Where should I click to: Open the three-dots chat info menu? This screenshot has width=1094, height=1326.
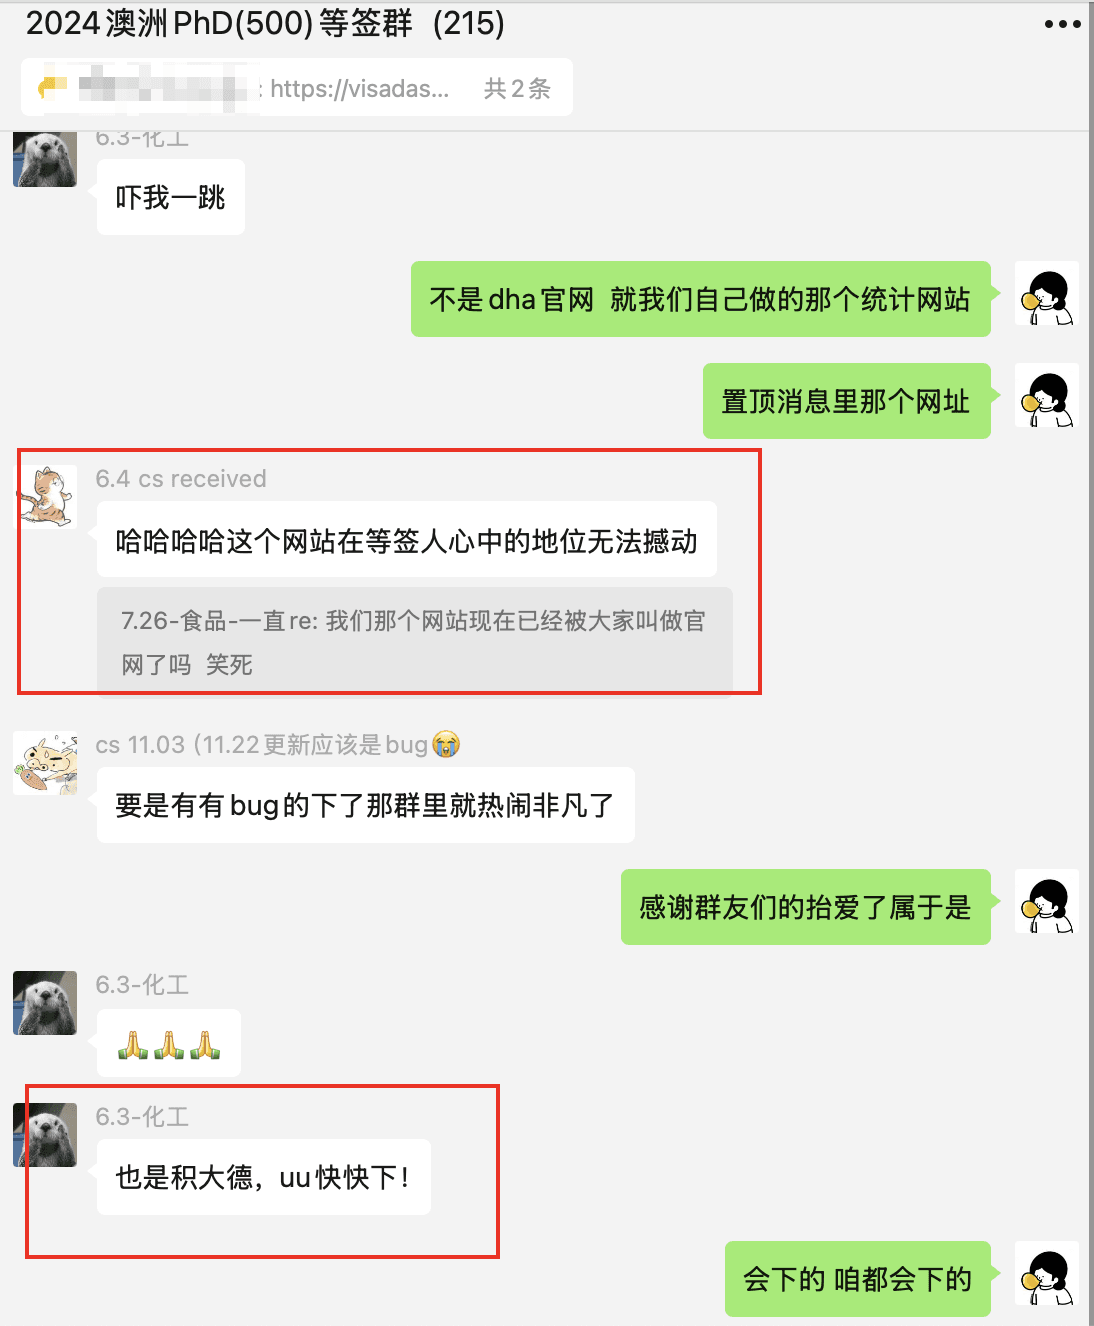pyautogui.click(x=1062, y=24)
